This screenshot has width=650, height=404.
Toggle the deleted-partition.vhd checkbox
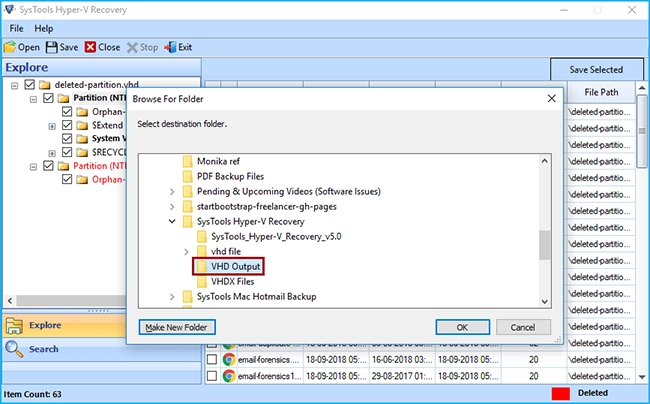(29, 85)
